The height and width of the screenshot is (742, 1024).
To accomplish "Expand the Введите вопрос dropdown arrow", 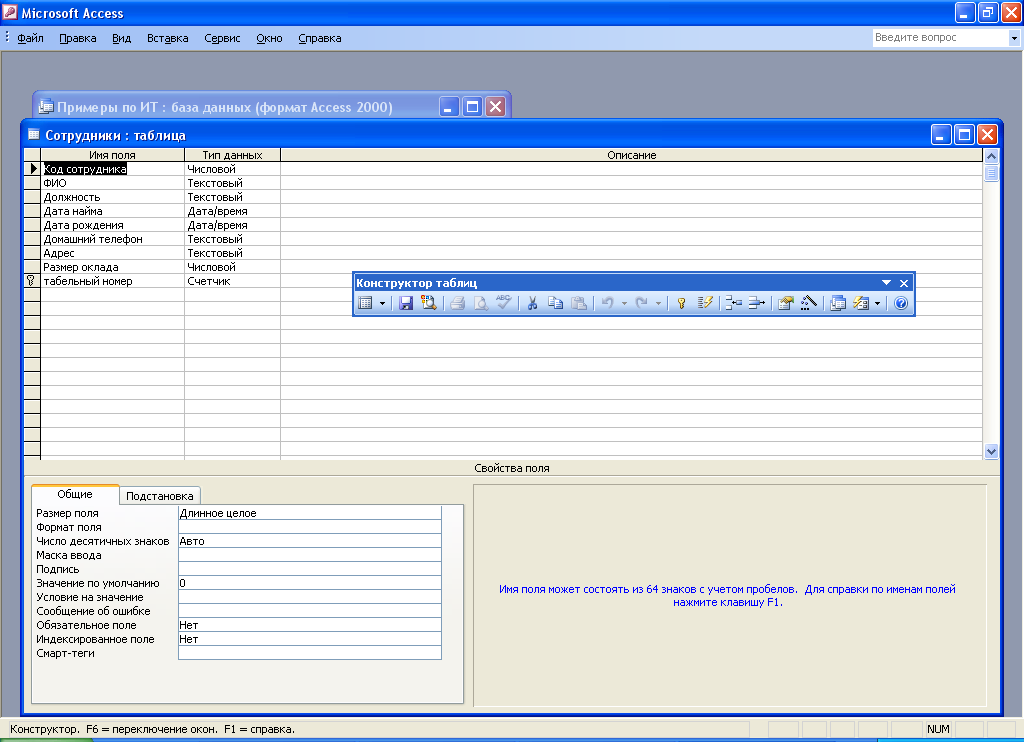I will point(1014,38).
